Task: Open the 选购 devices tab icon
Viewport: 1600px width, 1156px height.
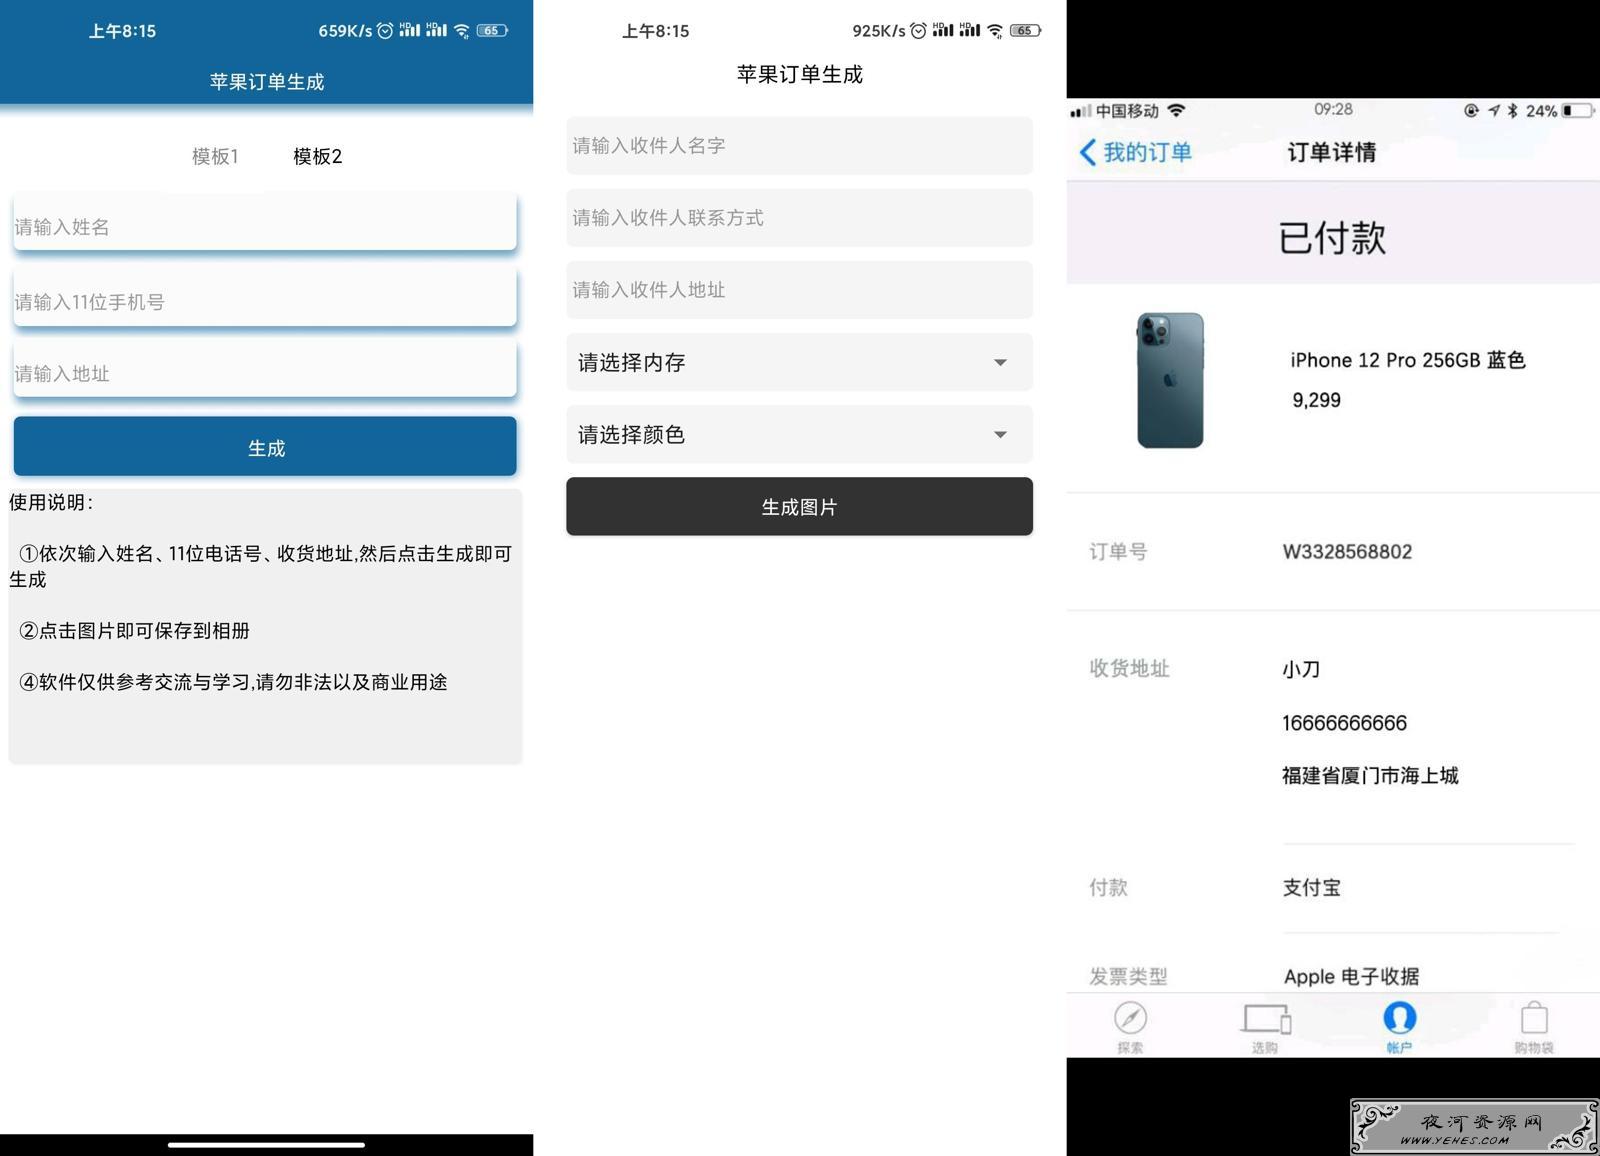Action: click(x=1266, y=1018)
